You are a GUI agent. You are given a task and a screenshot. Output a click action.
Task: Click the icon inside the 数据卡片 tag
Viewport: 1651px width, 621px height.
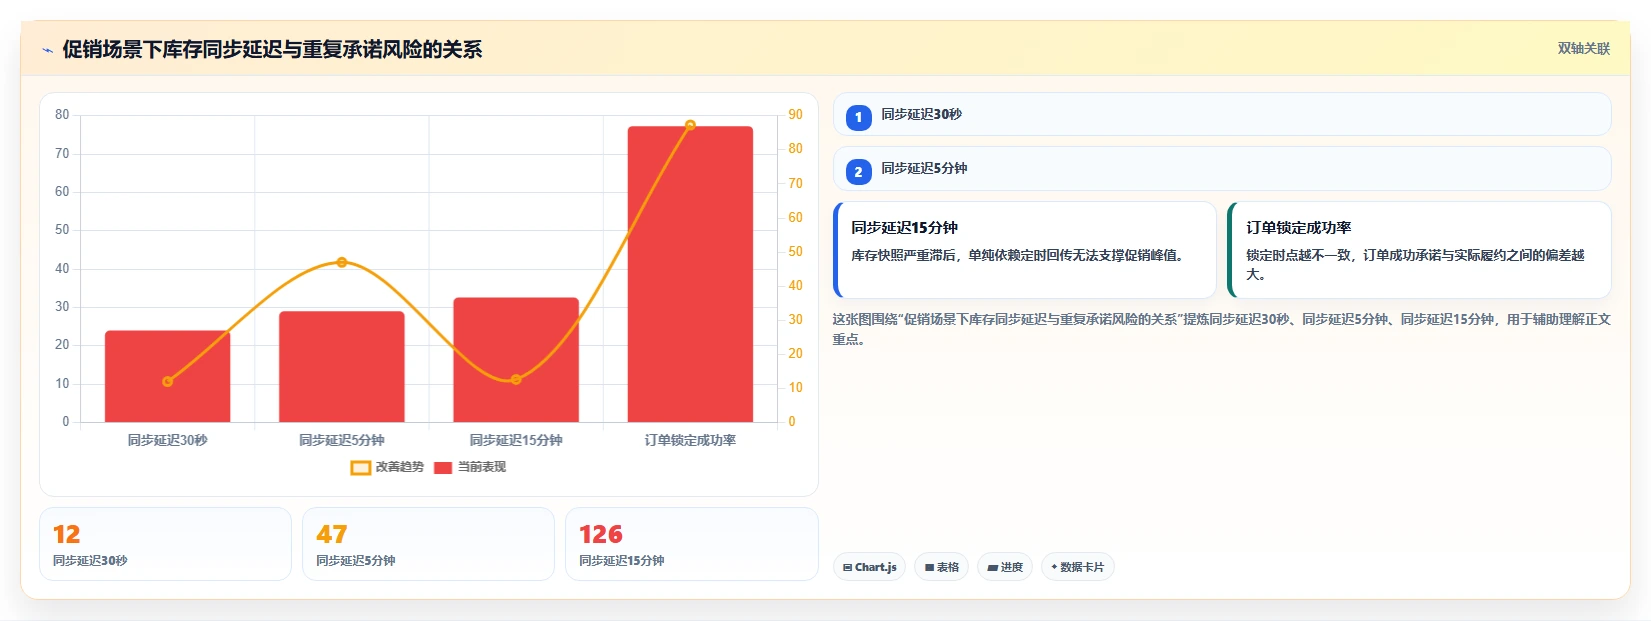pyautogui.click(x=1054, y=567)
